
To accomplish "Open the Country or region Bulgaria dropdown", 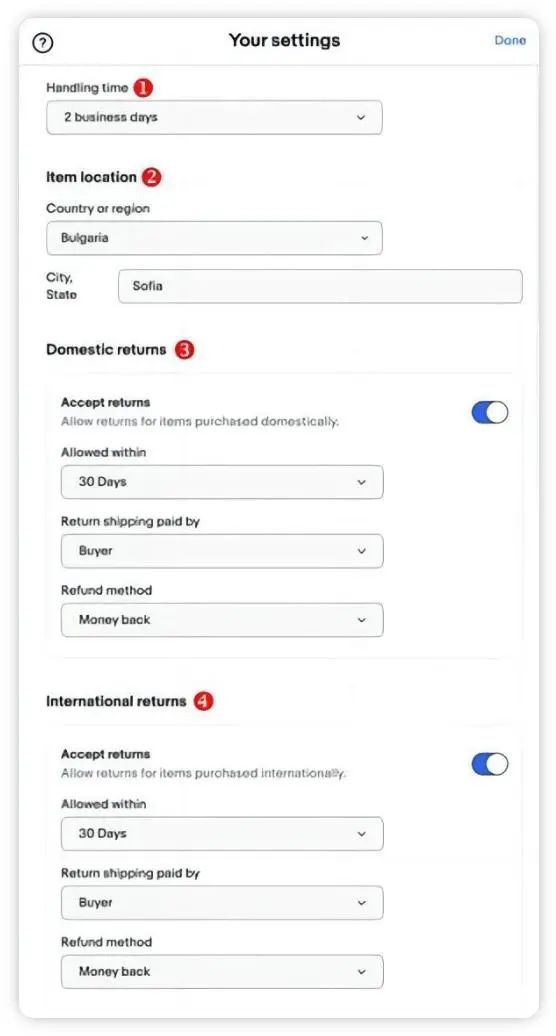I will (x=214, y=238).
